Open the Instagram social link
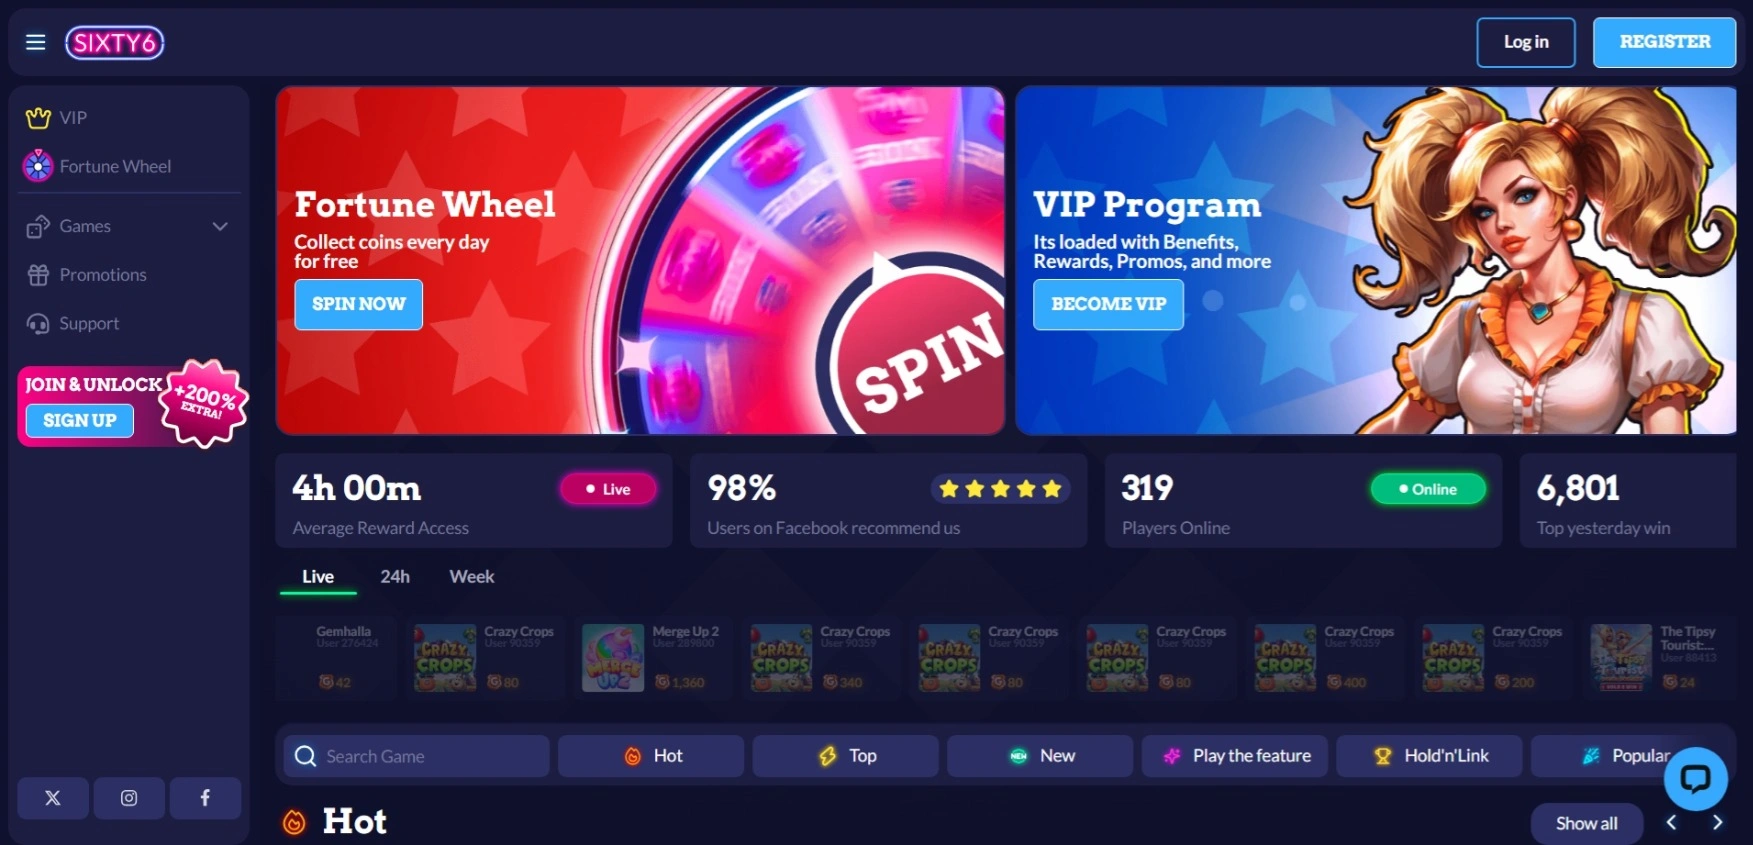The image size is (1753, 845). [x=129, y=798]
